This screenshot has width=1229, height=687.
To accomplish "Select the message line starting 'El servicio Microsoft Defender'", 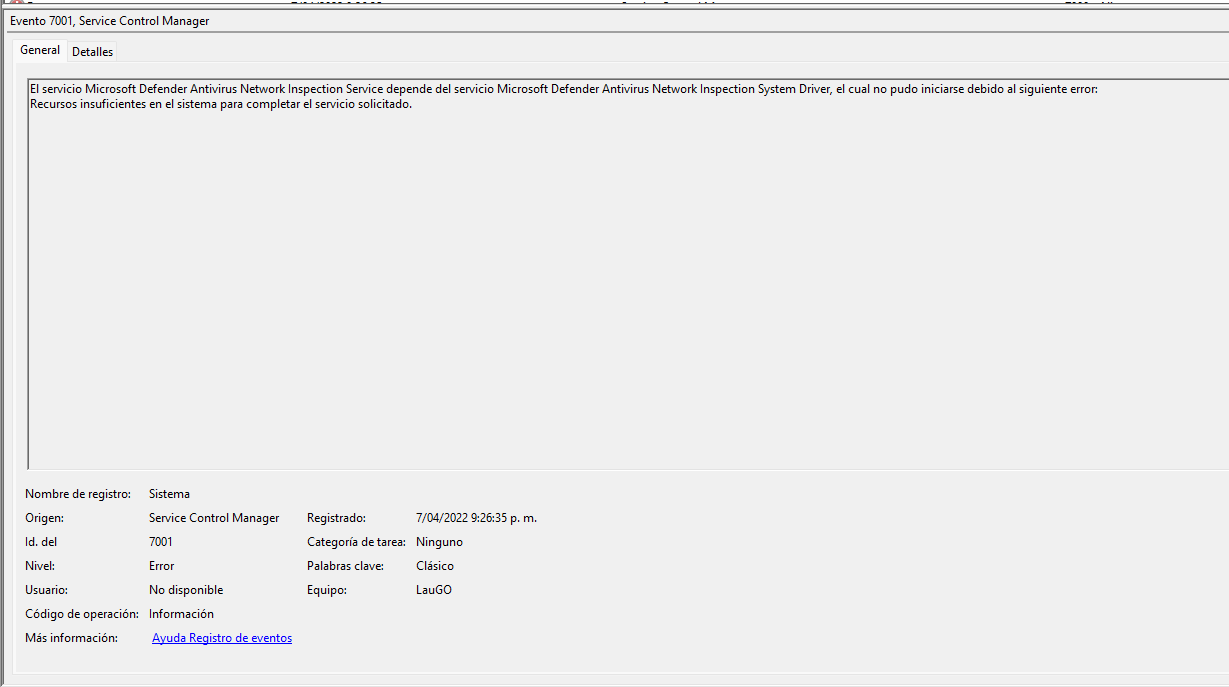I will click(x=563, y=89).
